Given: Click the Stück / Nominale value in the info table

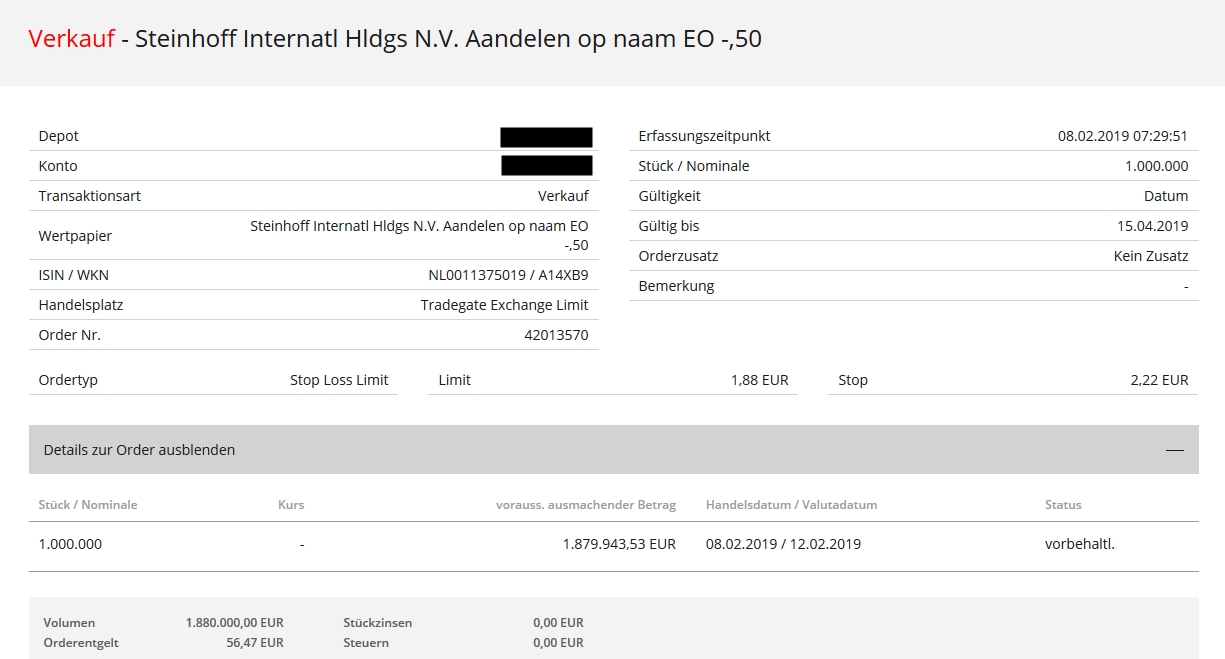Looking at the screenshot, I should point(1157,166).
